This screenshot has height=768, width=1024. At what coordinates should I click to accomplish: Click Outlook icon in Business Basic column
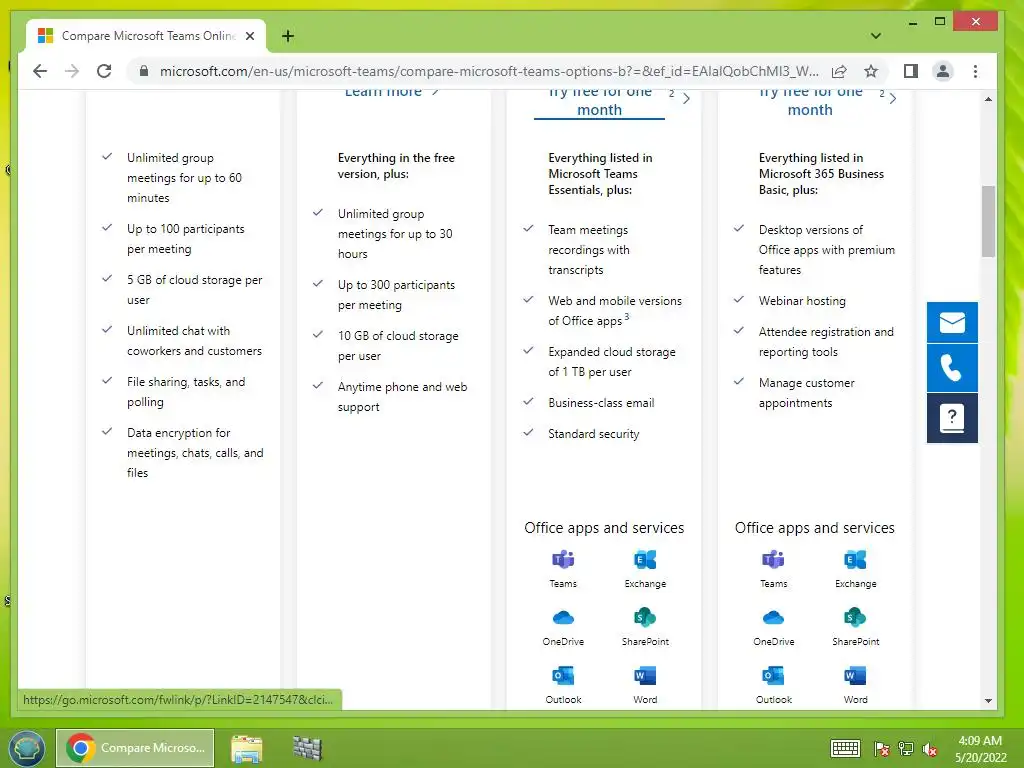click(x=563, y=675)
